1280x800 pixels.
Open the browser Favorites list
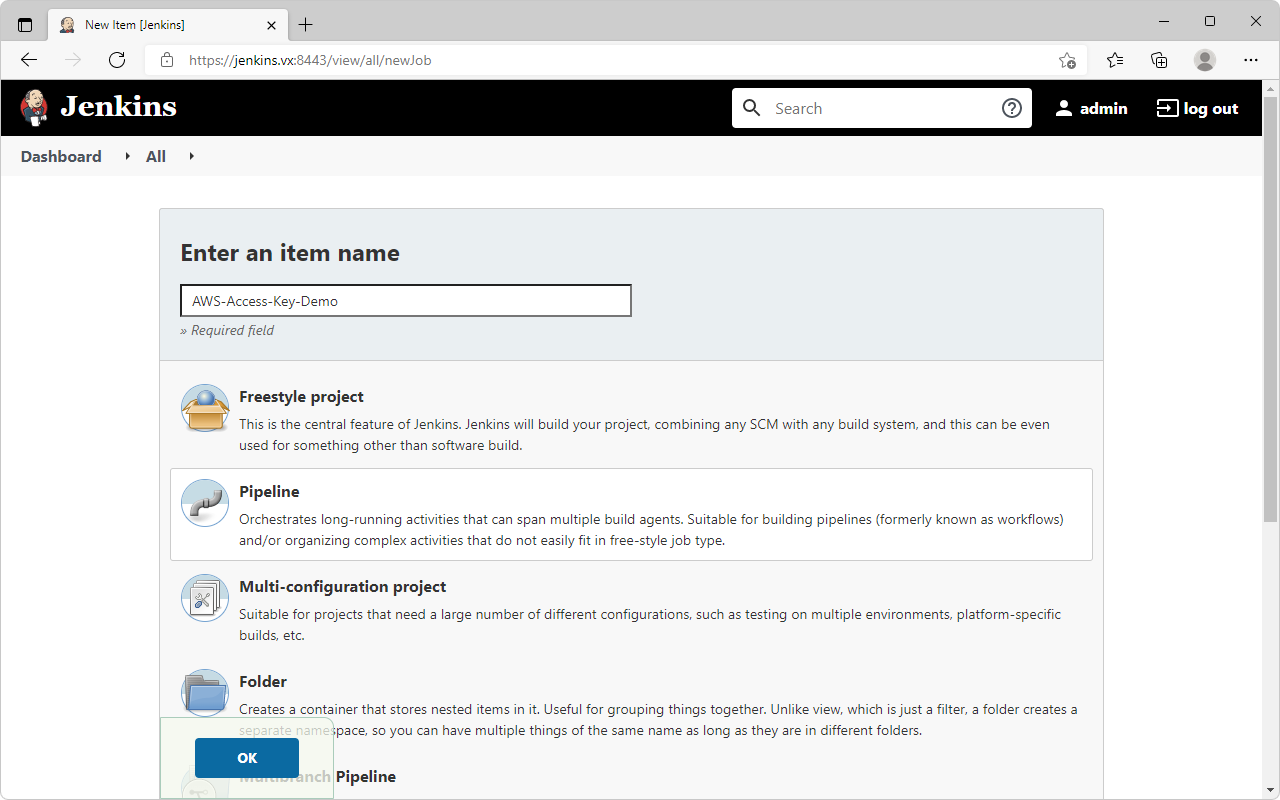1115,60
